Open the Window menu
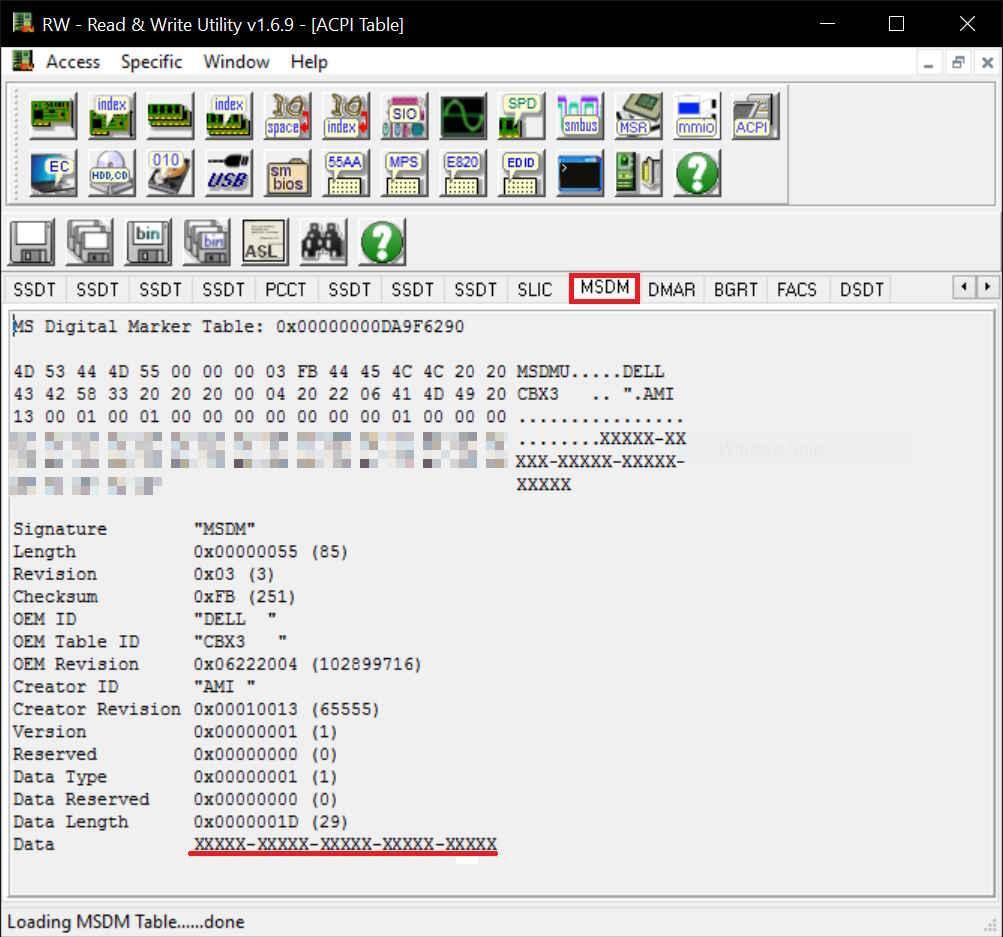 pos(236,62)
